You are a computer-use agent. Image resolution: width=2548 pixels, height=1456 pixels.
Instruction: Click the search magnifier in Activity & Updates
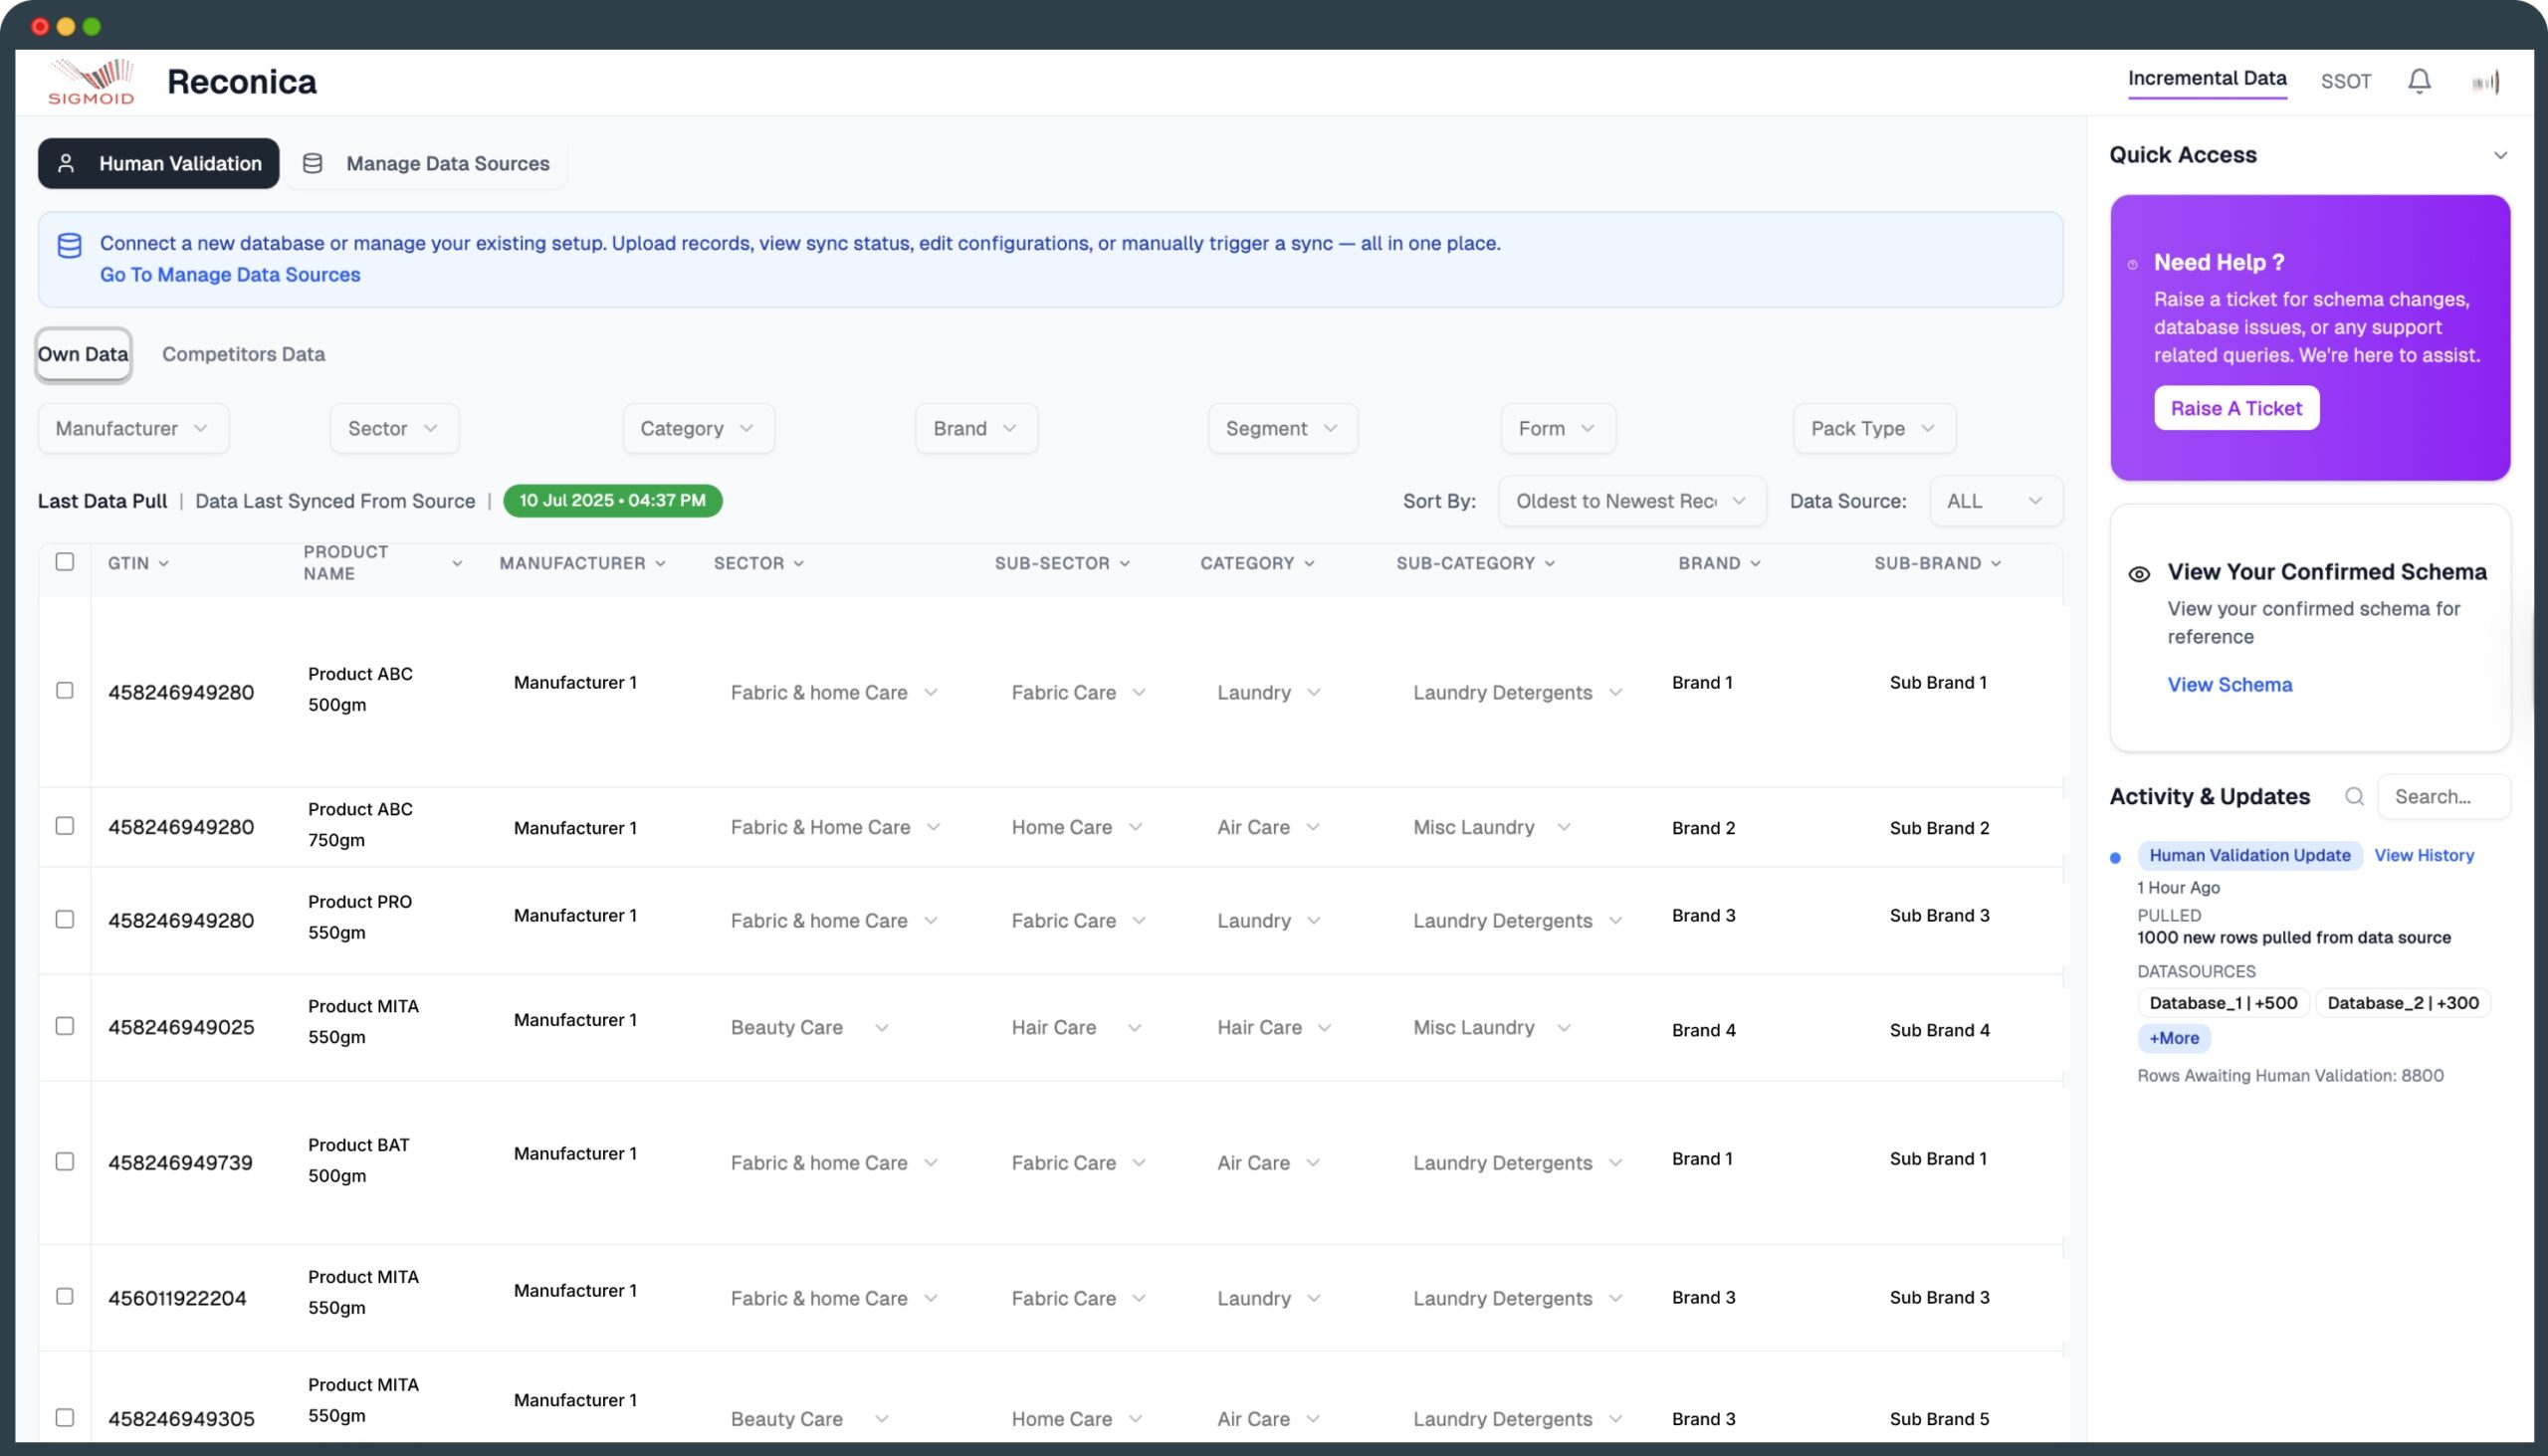2354,796
